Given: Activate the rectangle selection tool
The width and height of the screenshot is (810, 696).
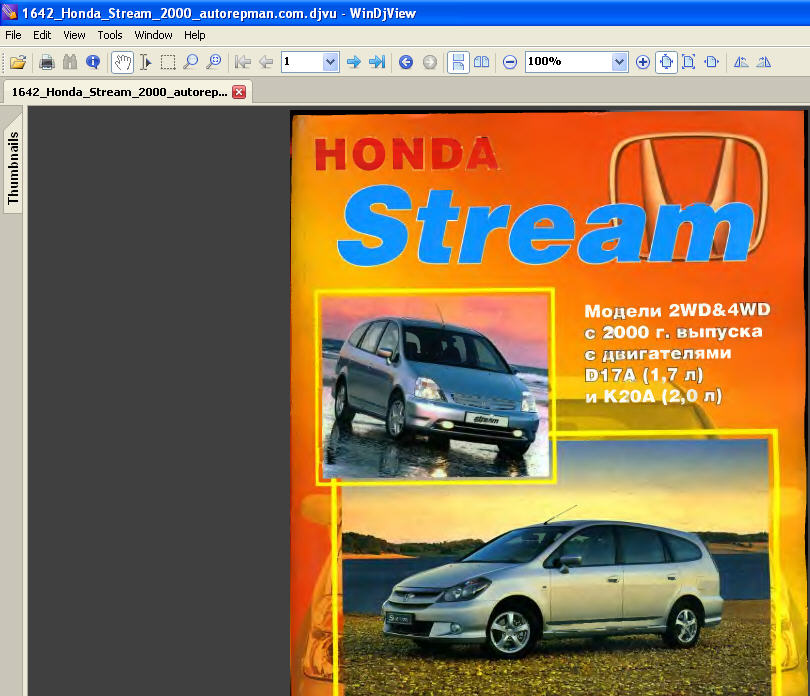Looking at the screenshot, I should pyautogui.click(x=168, y=62).
